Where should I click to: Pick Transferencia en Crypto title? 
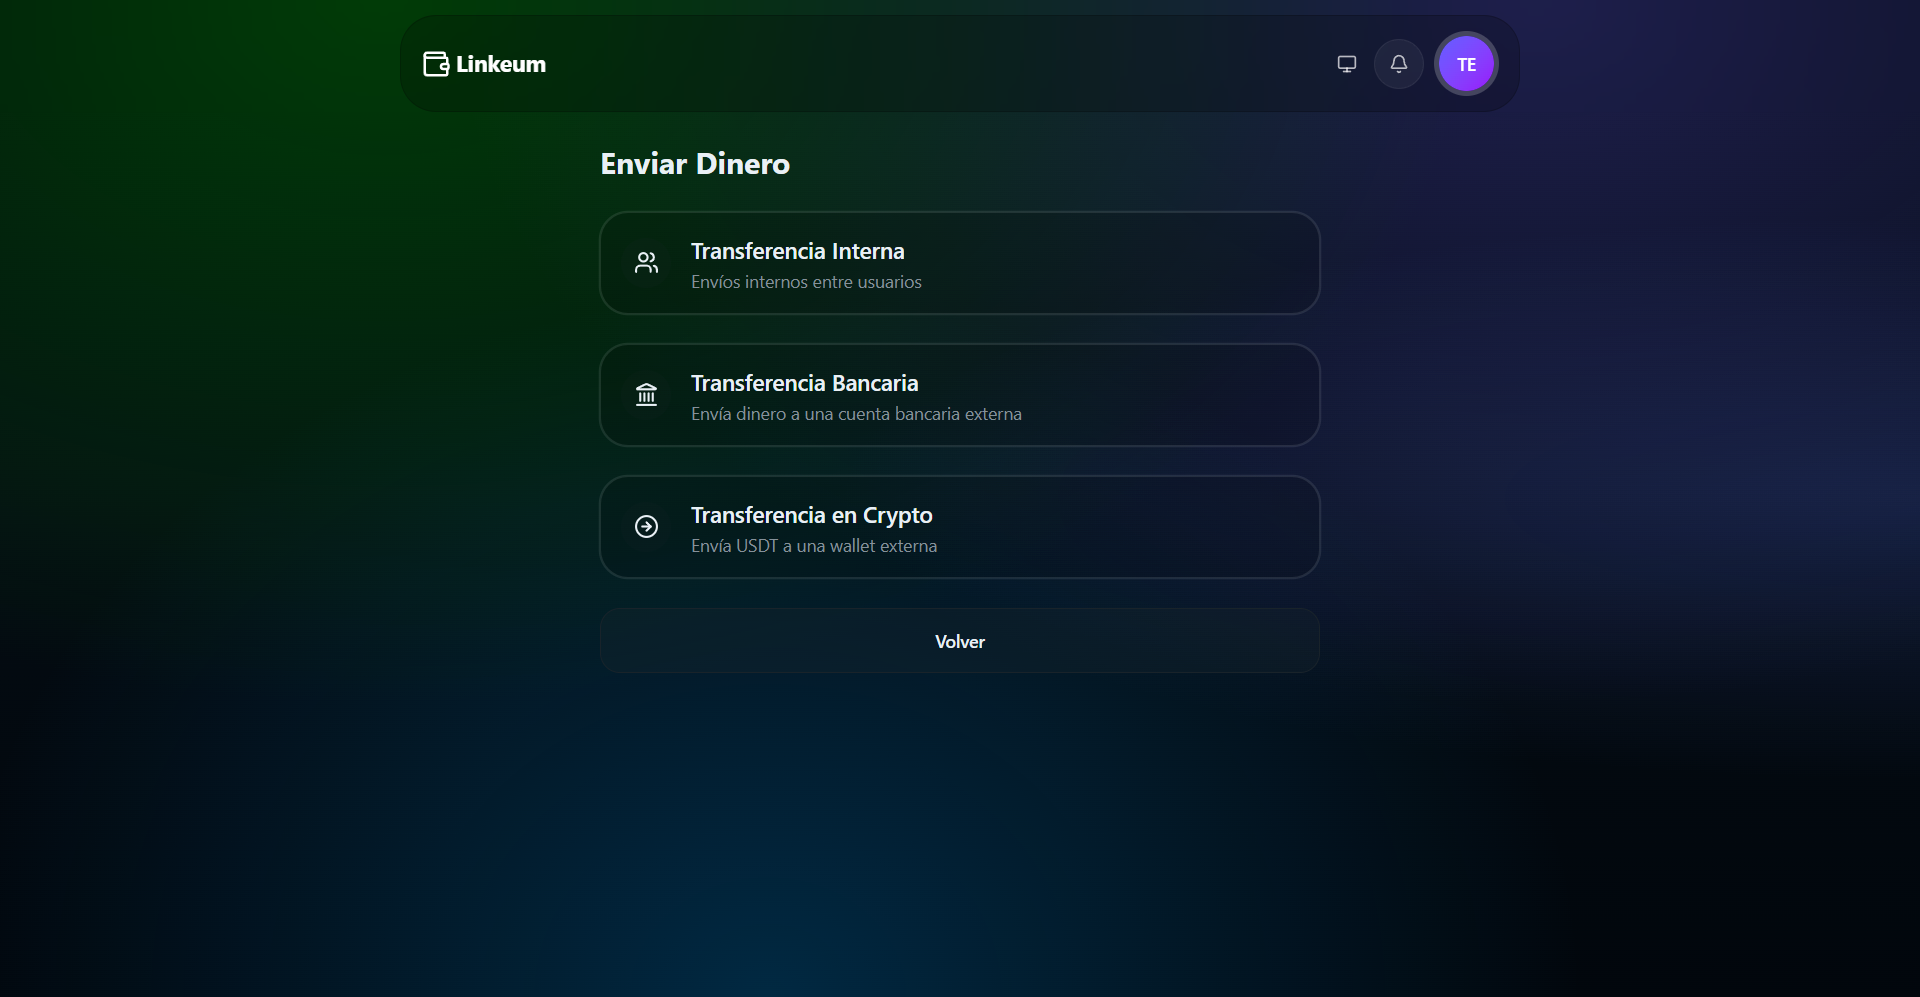coord(812,515)
